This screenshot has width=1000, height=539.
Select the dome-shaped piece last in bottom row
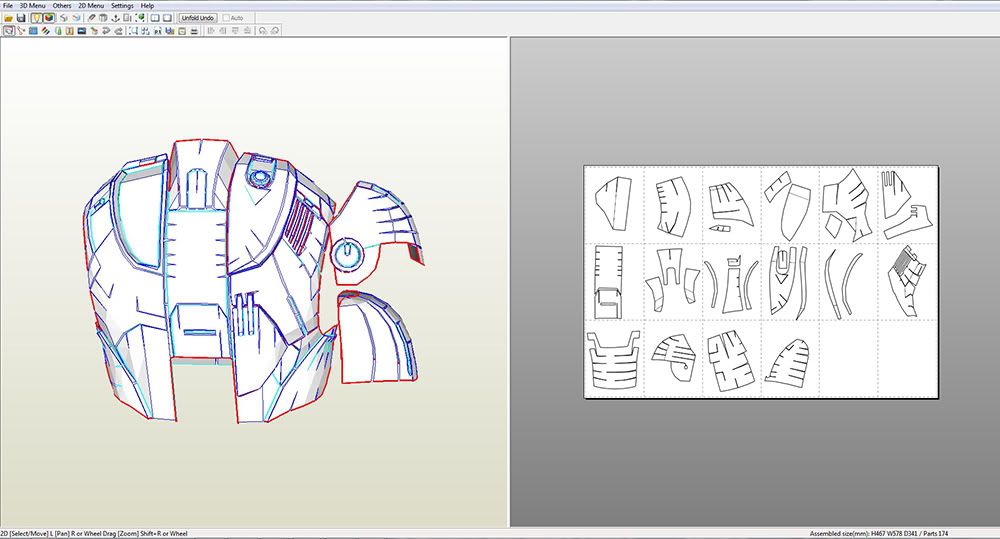point(788,362)
